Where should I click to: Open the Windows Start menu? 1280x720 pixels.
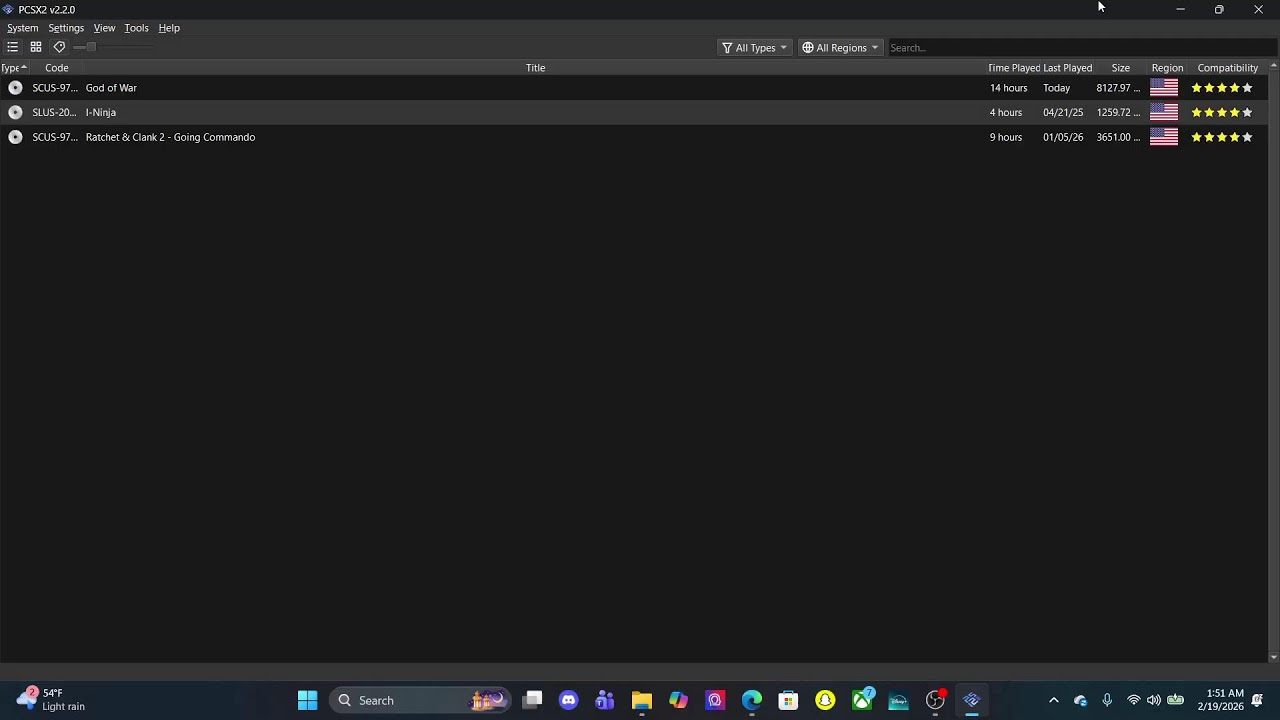pos(307,700)
